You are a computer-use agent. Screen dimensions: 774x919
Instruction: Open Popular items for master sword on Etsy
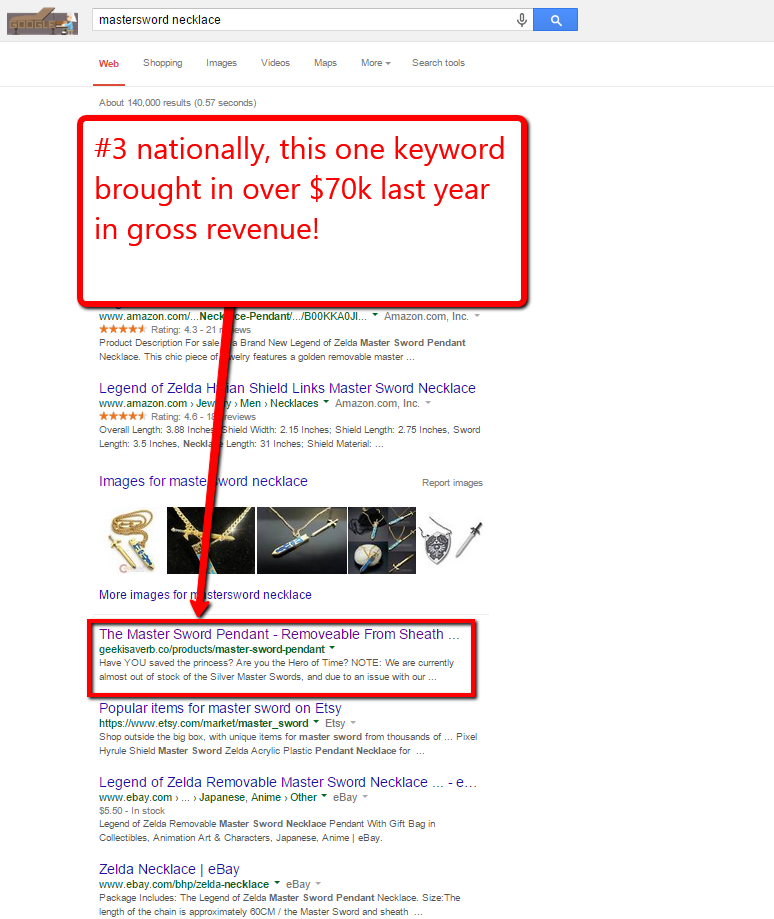pyautogui.click(x=220, y=708)
